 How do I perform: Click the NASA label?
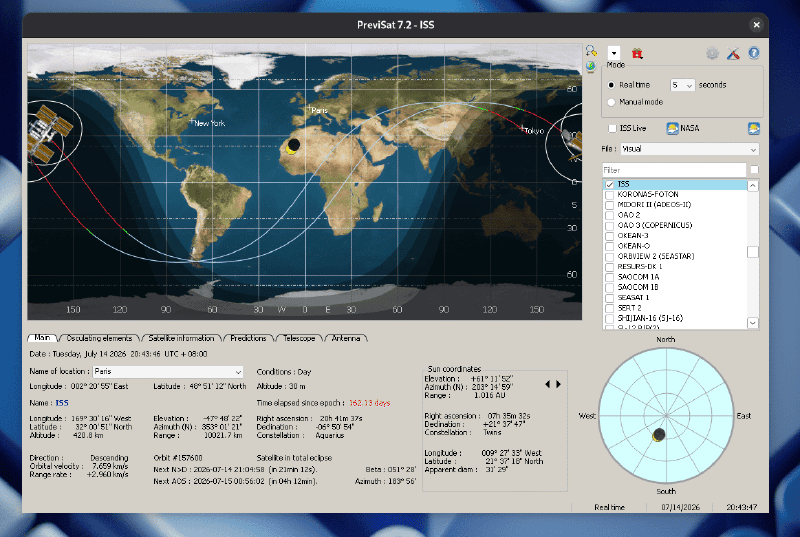(x=689, y=129)
